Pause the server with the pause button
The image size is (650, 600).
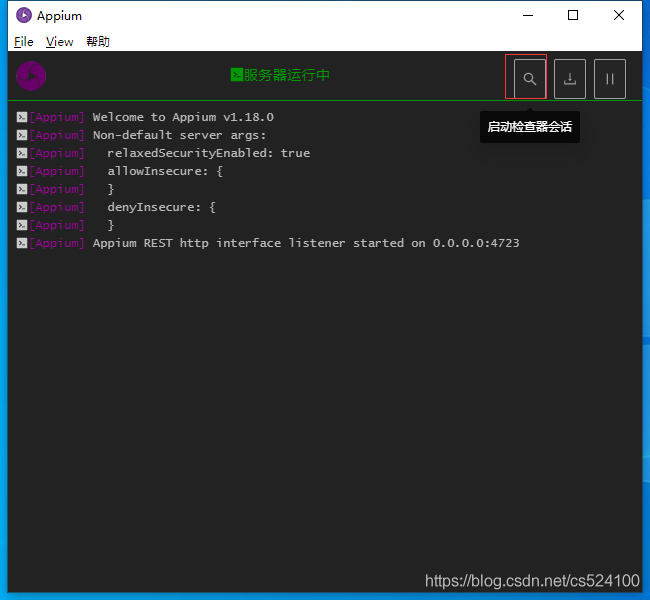609,79
